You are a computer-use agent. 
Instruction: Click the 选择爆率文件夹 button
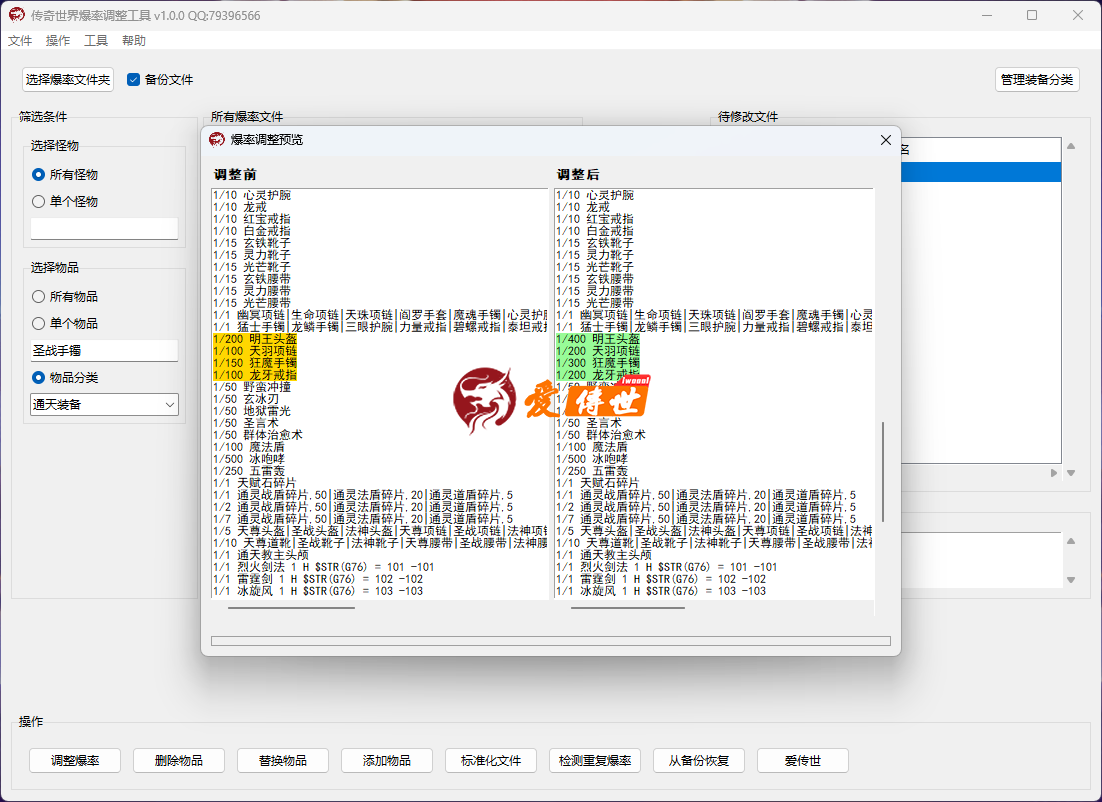[68, 80]
